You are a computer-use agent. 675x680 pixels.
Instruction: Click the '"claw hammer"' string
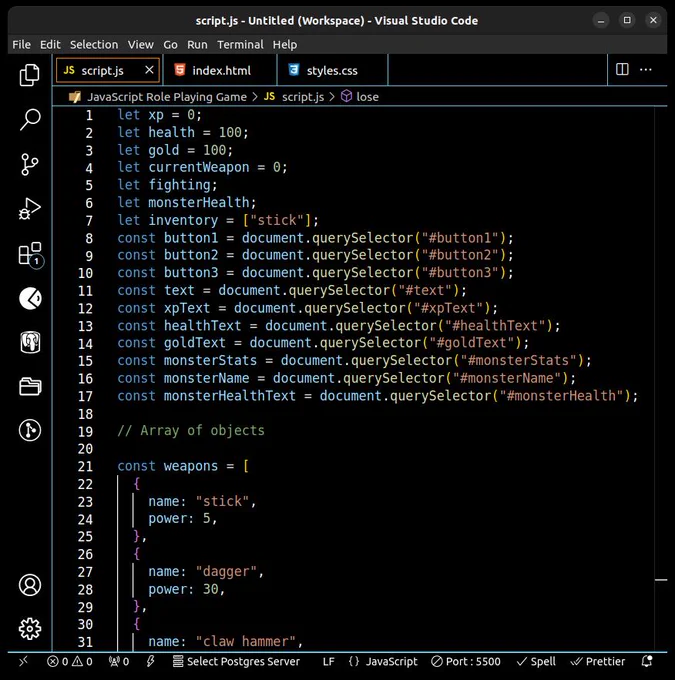(x=246, y=641)
